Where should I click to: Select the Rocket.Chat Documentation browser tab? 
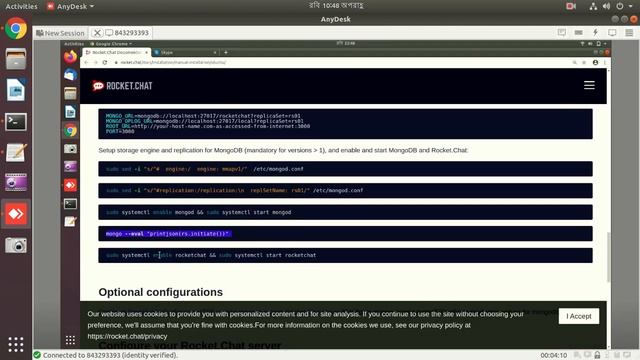click(x=116, y=52)
